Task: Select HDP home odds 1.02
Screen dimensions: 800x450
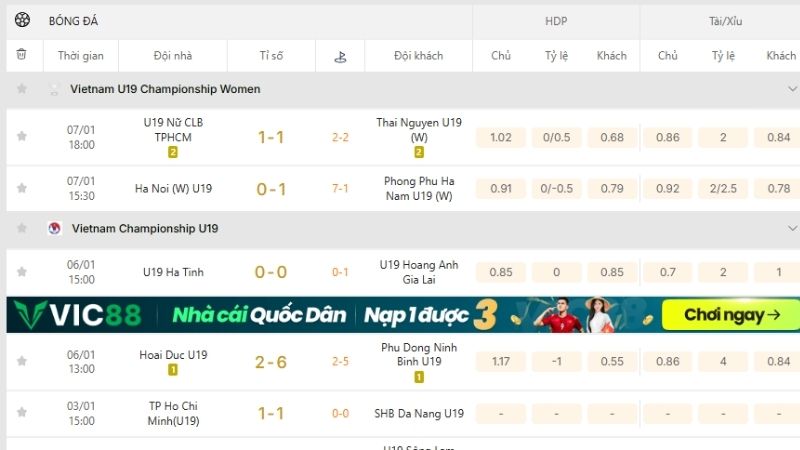Action: (501, 137)
